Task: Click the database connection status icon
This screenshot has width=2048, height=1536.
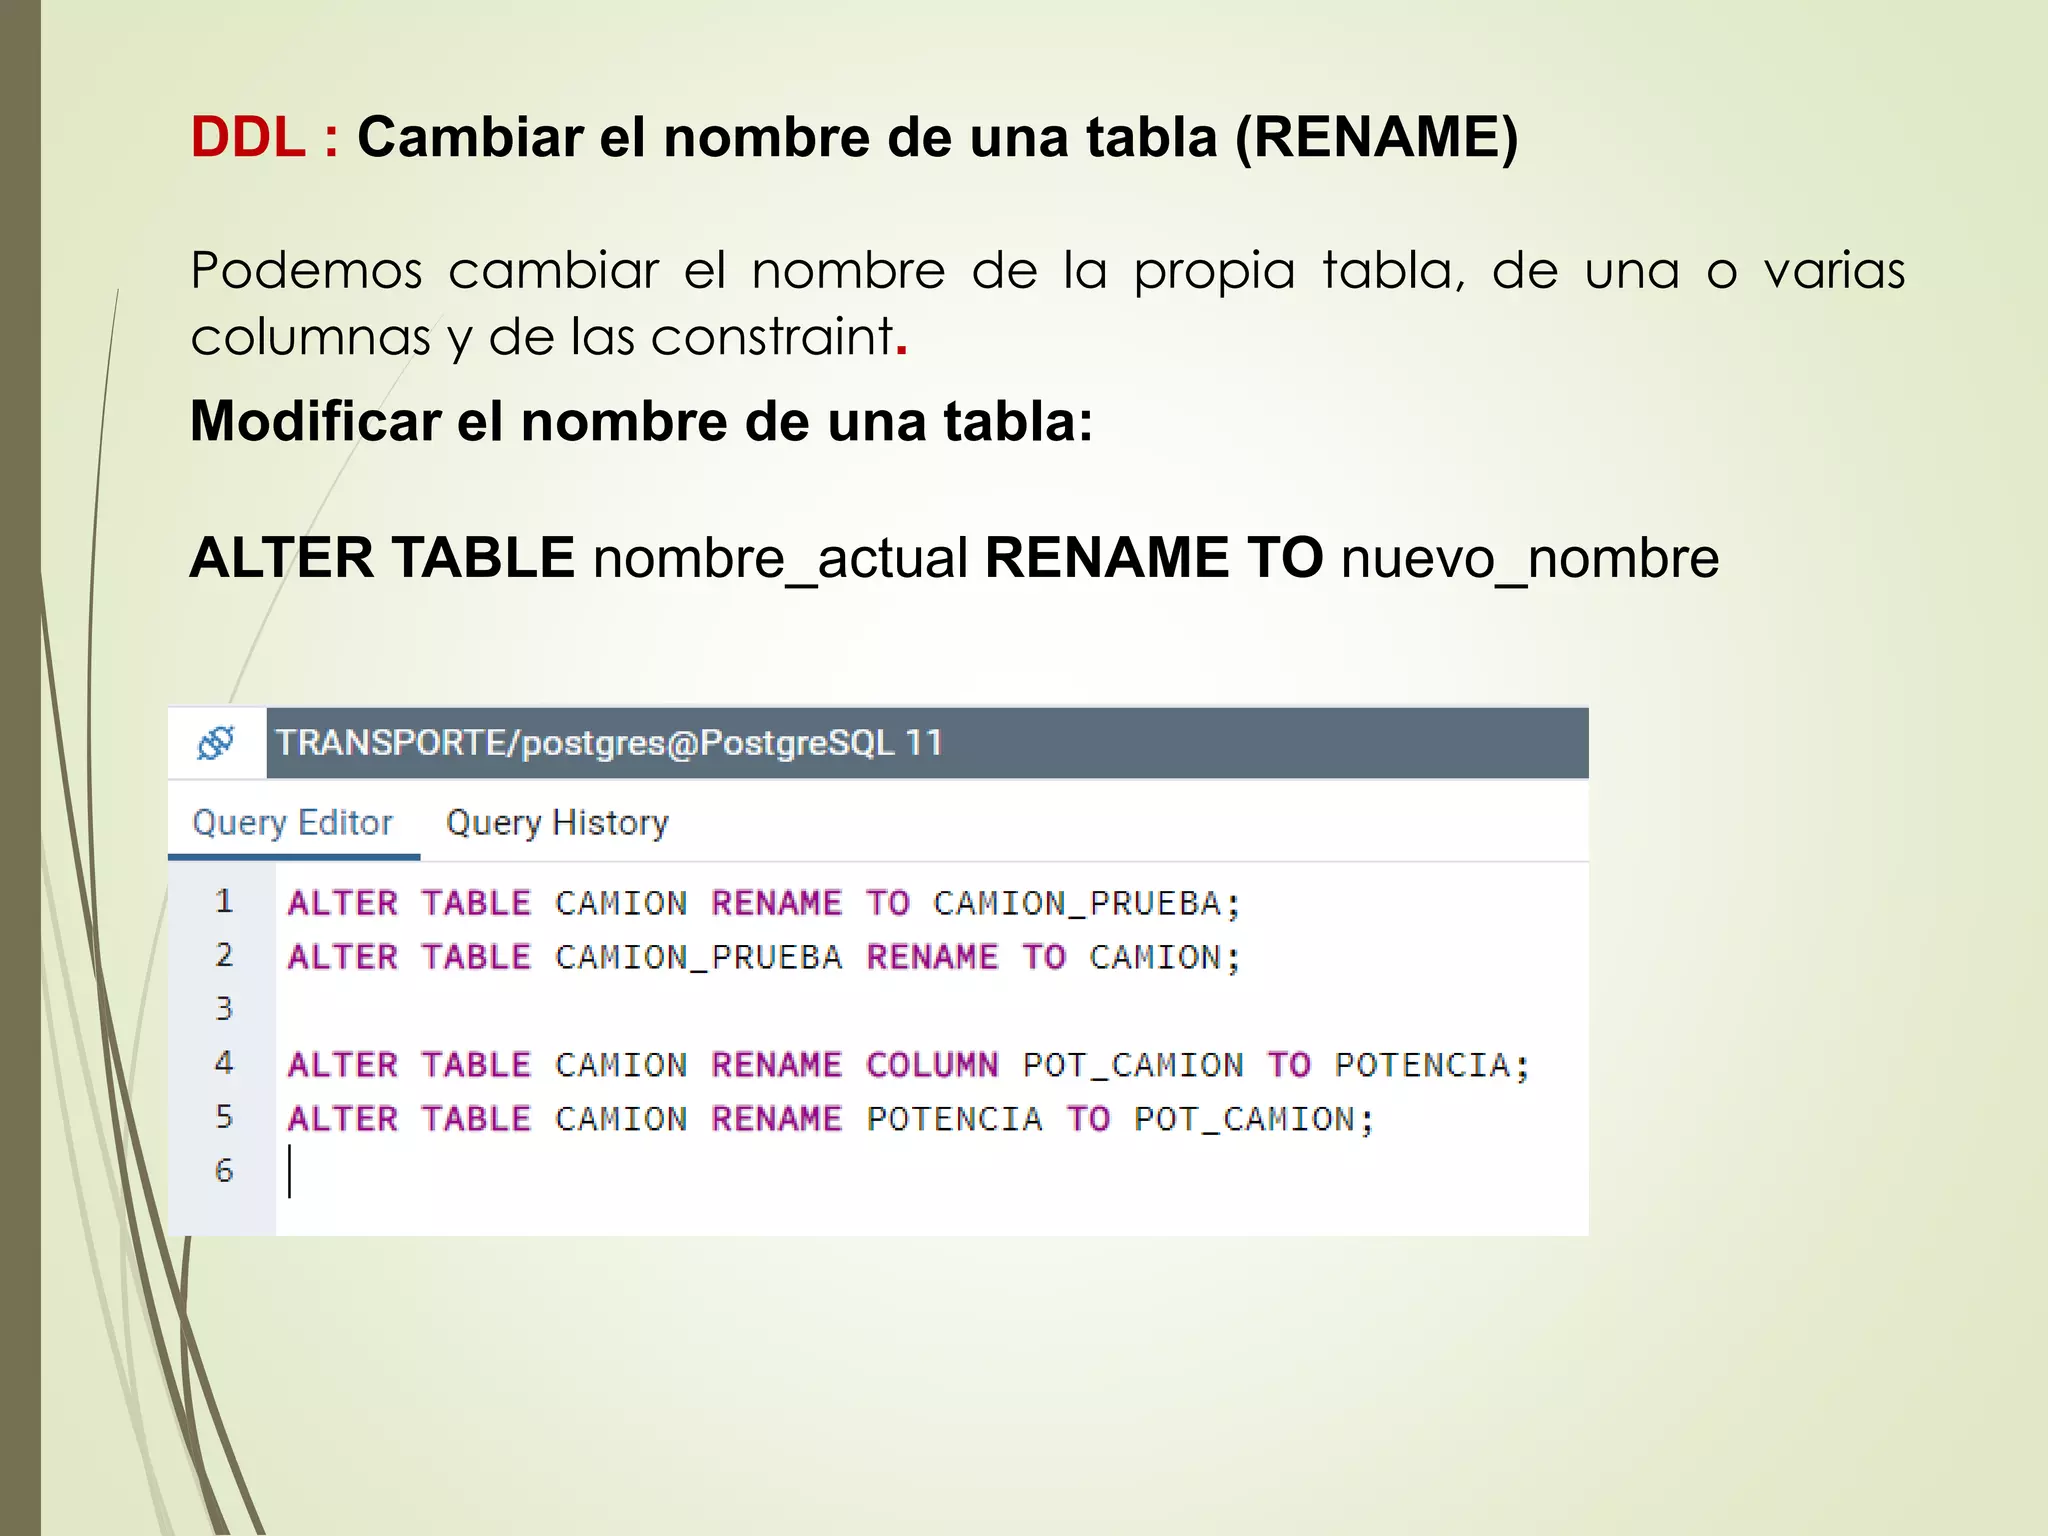Action: (x=216, y=743)
